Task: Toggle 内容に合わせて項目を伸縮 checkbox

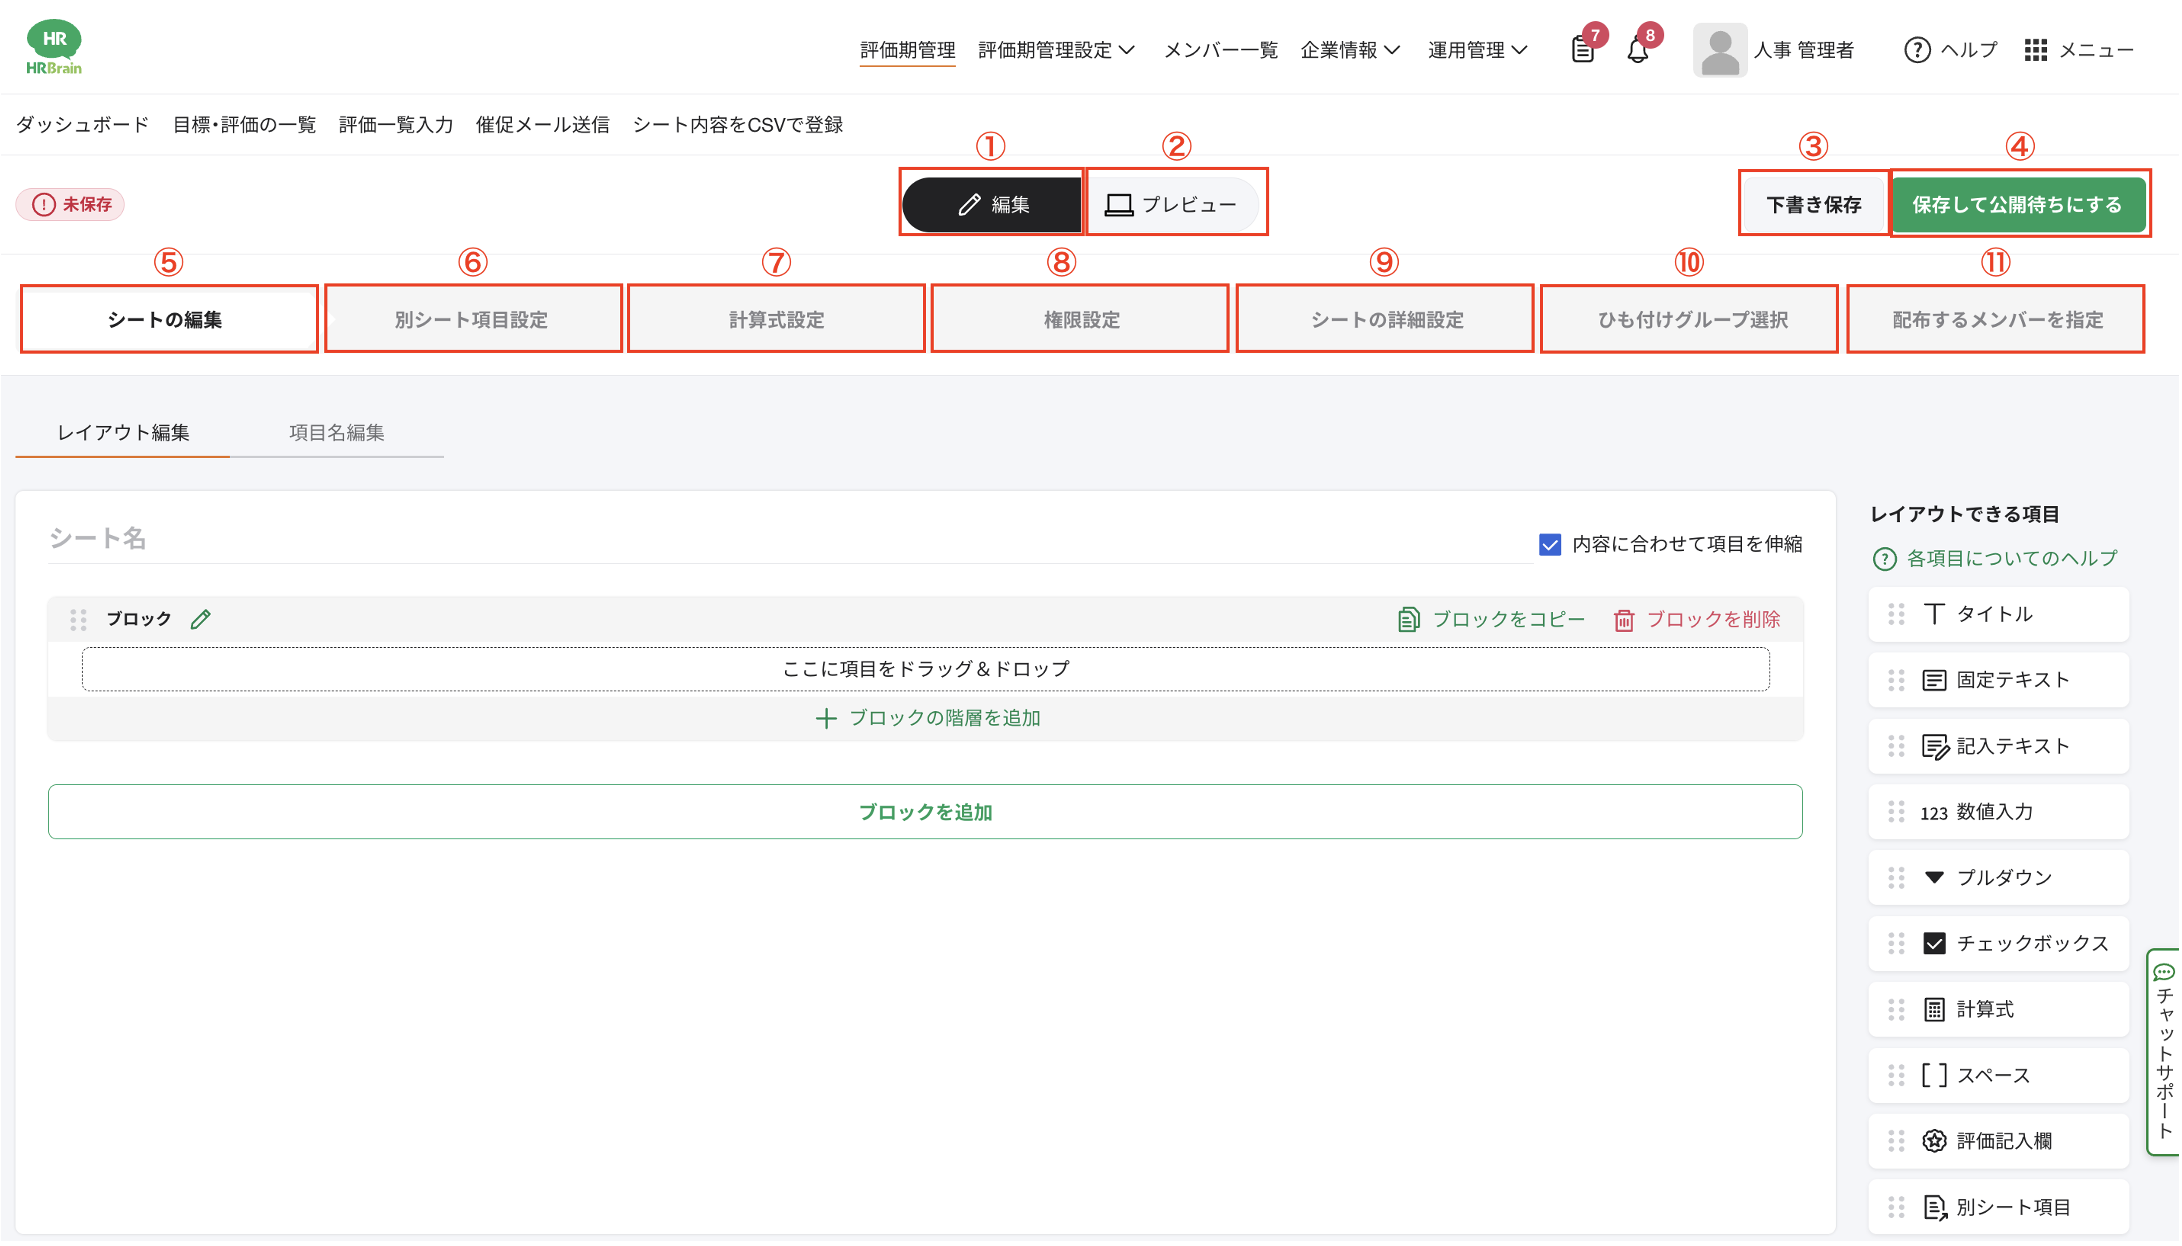Action: coord(1550,544)
